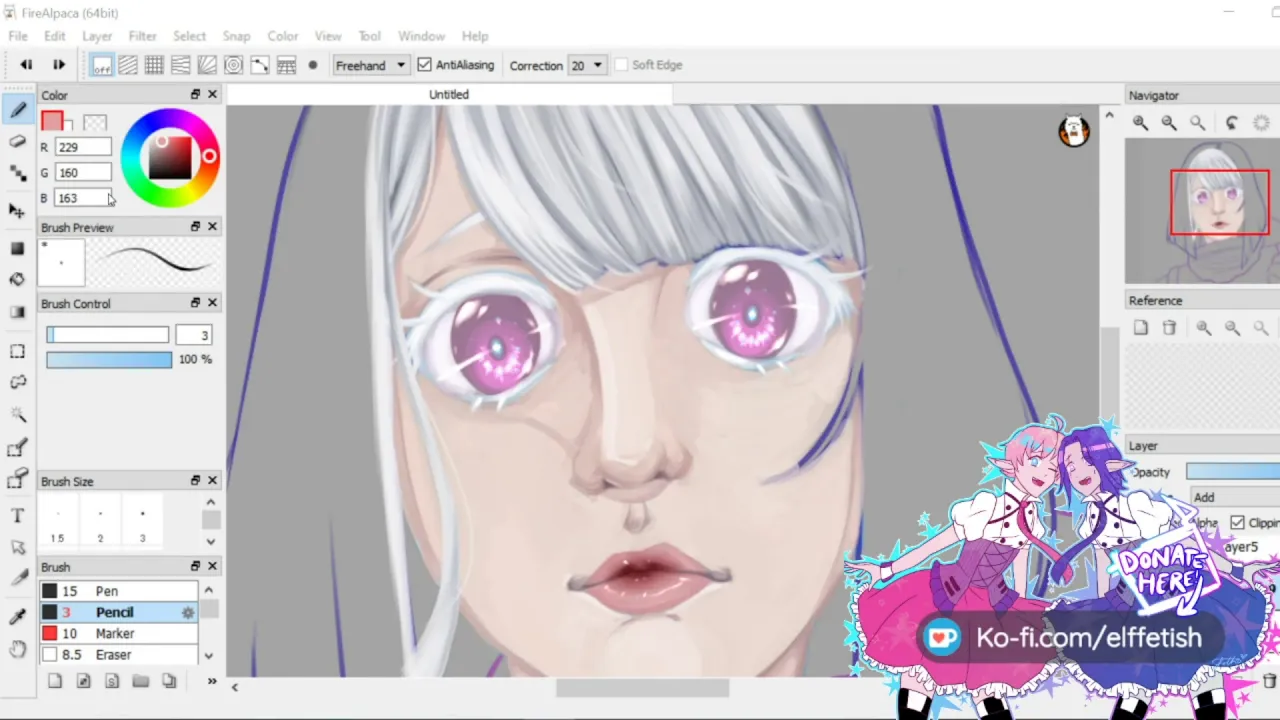Open the Select menu
This screenshot has height=720, width=1280.
click(x=189, y=36)
